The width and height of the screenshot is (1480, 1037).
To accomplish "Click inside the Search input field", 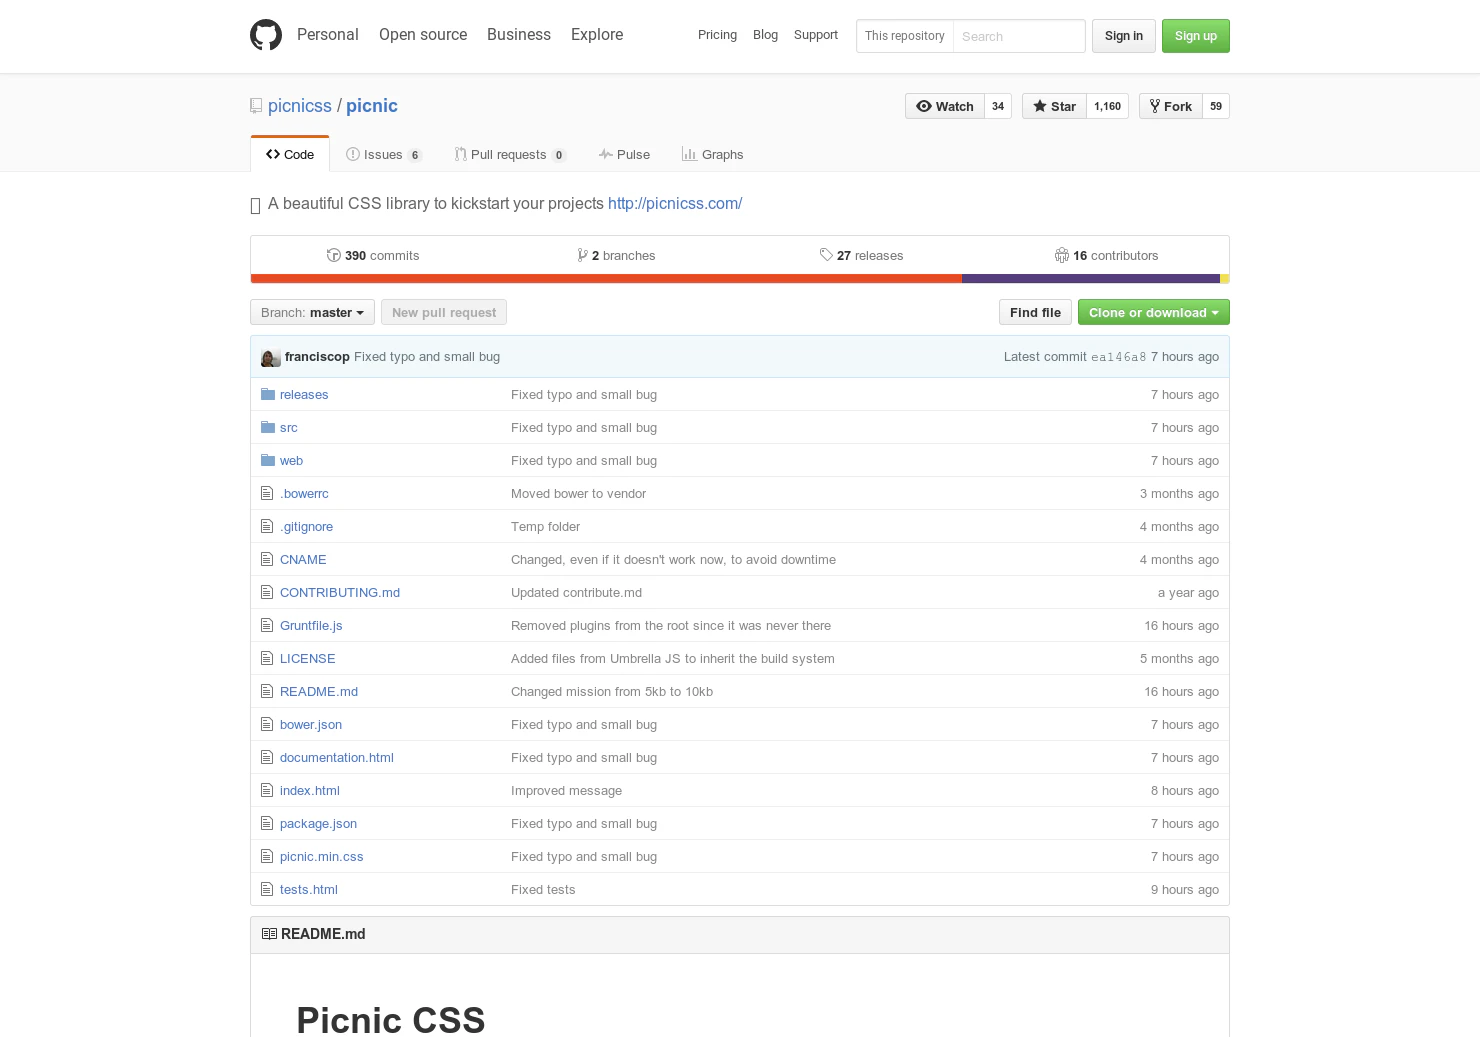I will 1018,36.
